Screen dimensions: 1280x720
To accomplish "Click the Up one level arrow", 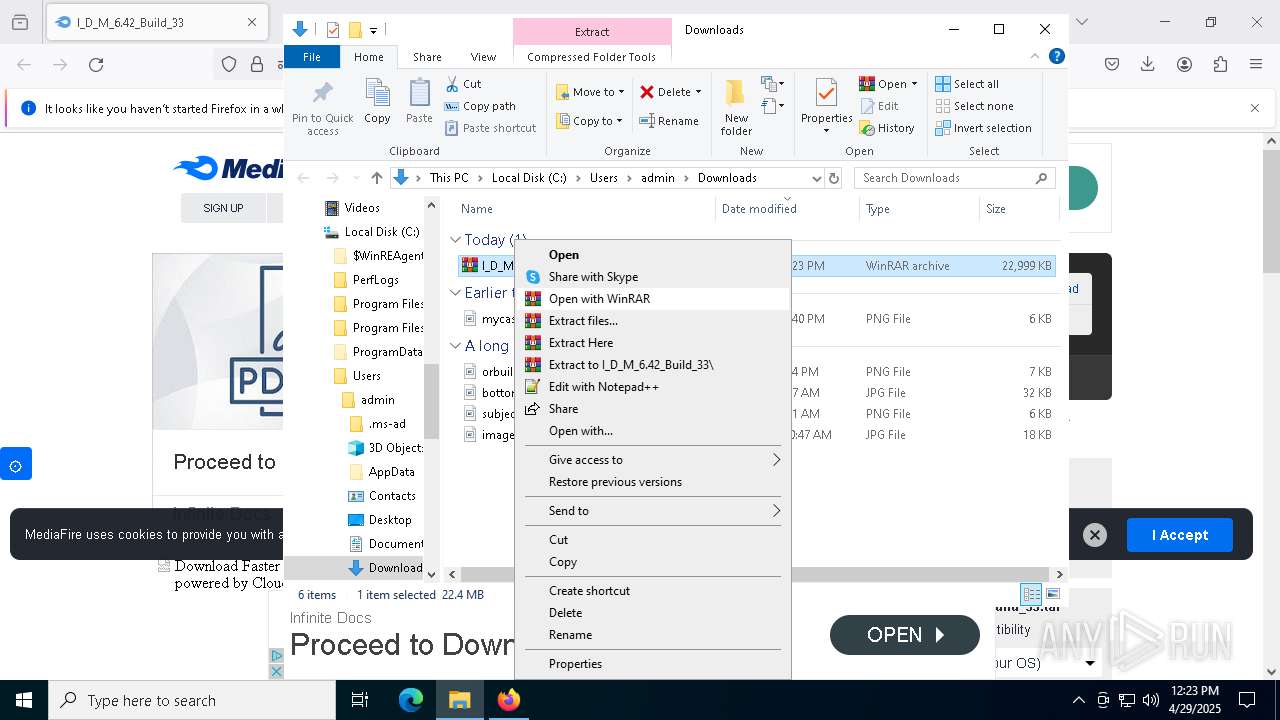I will pos(376,178).
